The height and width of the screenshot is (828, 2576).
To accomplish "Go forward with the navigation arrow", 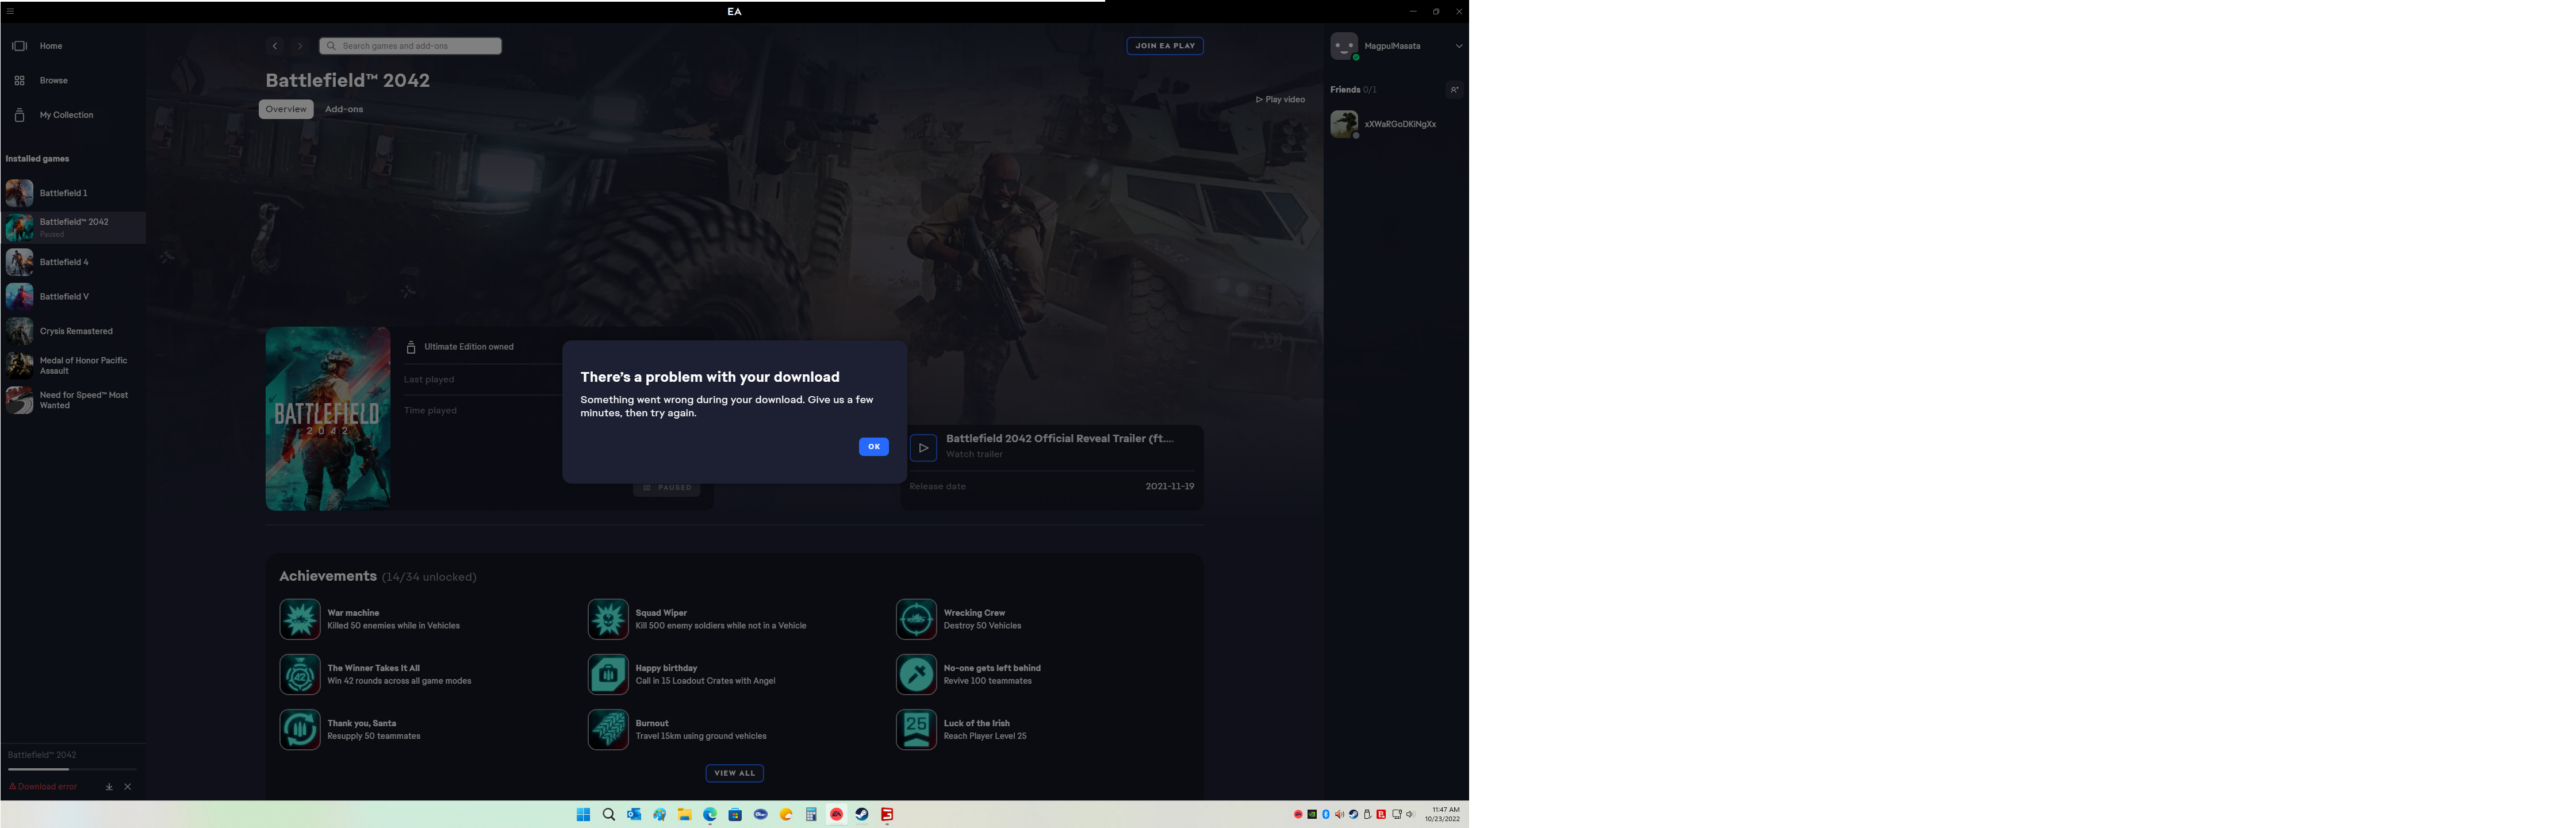I will click(x=299, y=46).
